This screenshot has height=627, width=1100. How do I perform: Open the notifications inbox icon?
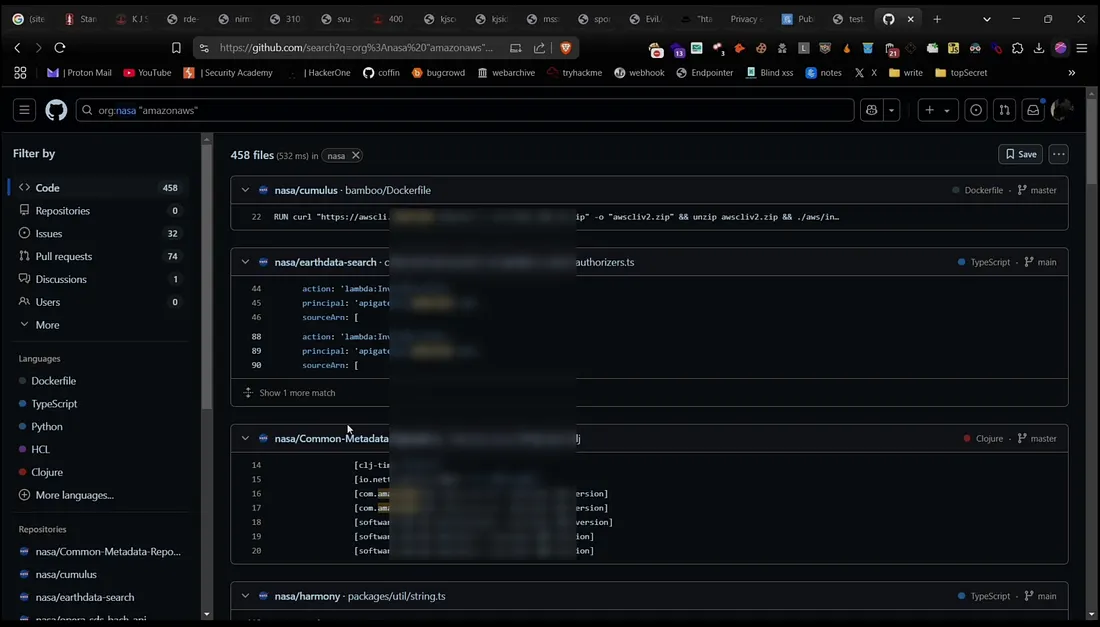[1033, 110]
